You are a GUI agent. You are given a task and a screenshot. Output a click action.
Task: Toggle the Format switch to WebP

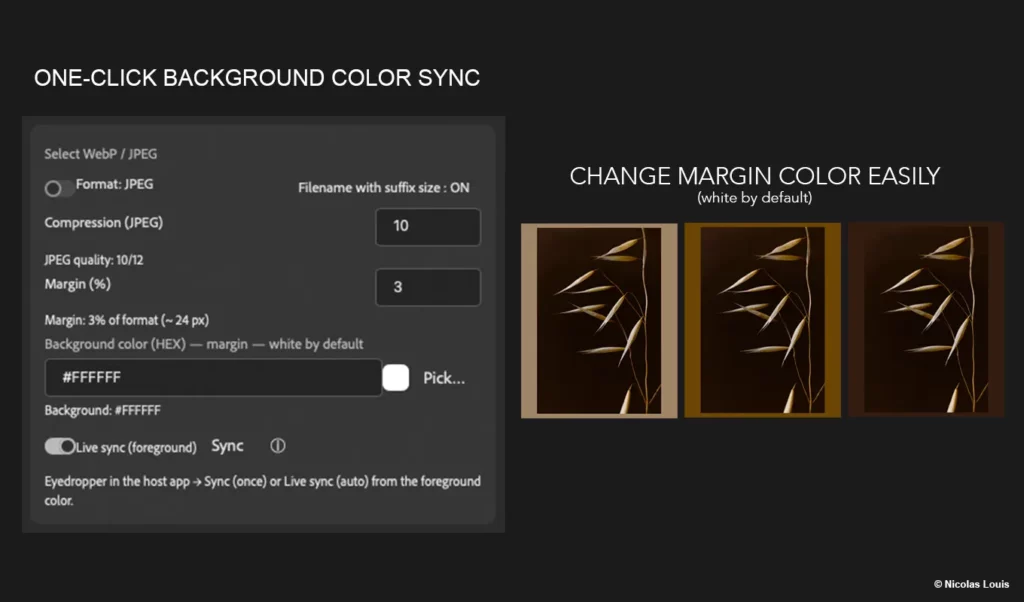tap(57, 186)
